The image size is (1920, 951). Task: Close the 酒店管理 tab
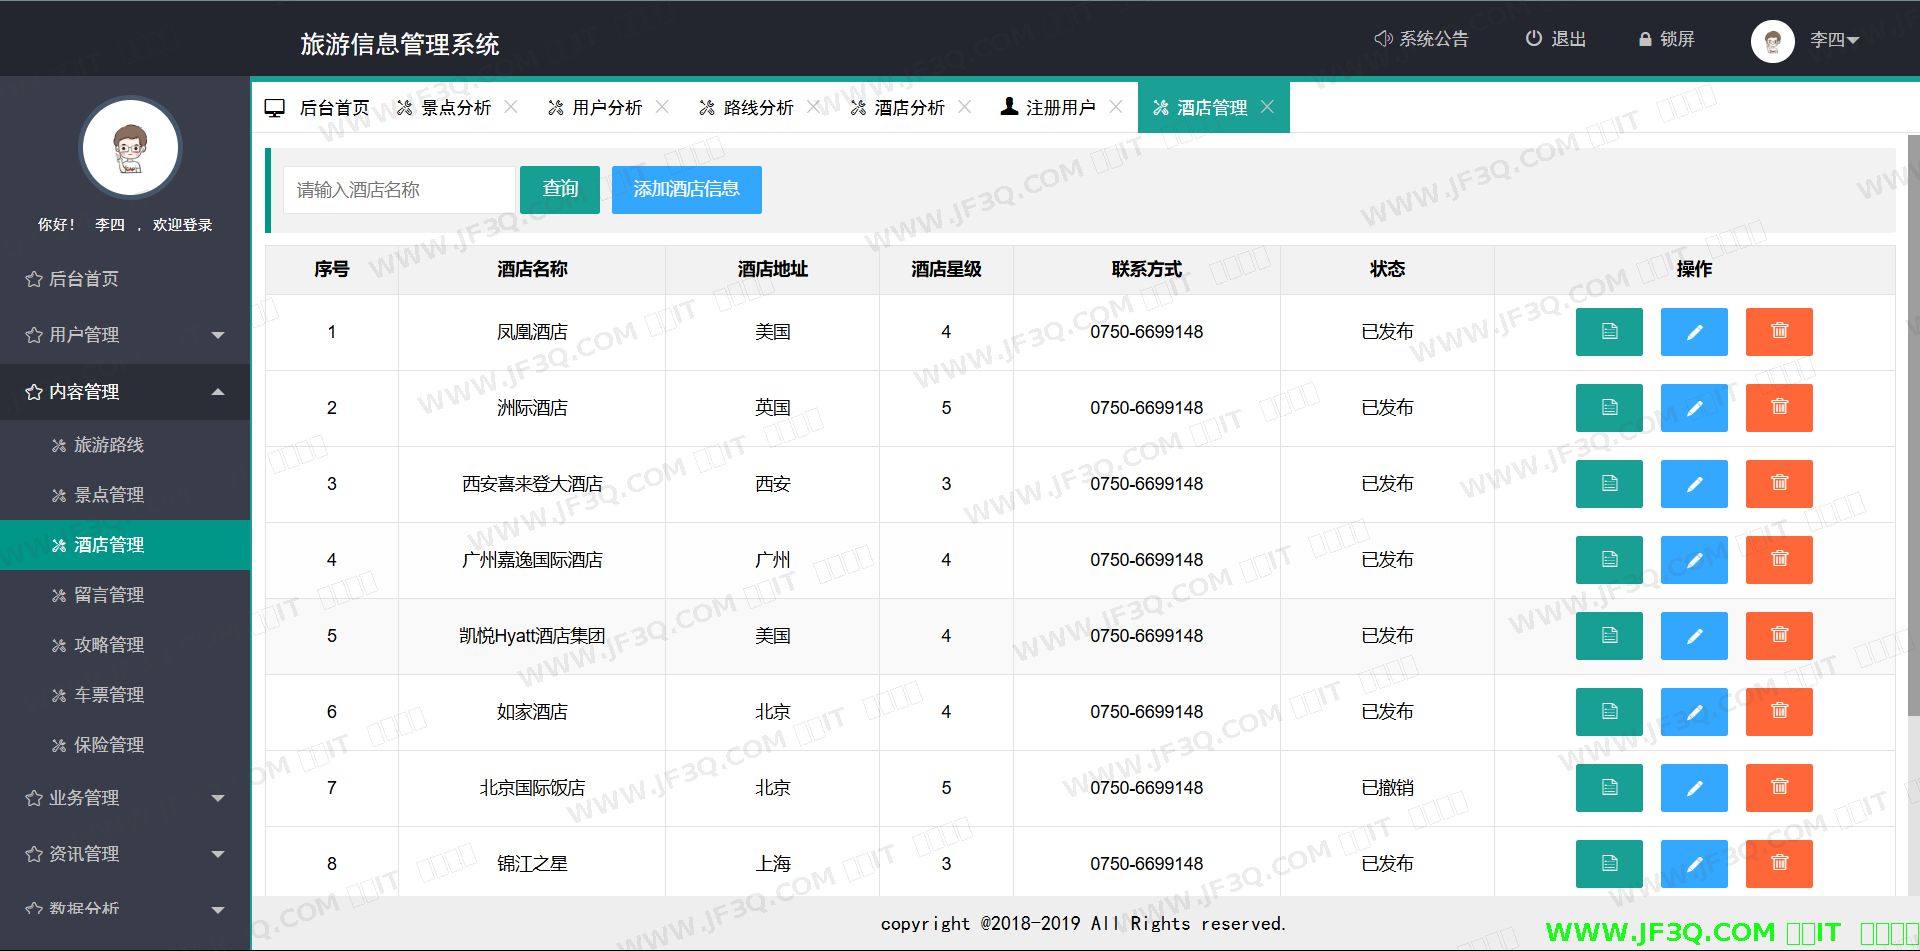(1267, 107)
